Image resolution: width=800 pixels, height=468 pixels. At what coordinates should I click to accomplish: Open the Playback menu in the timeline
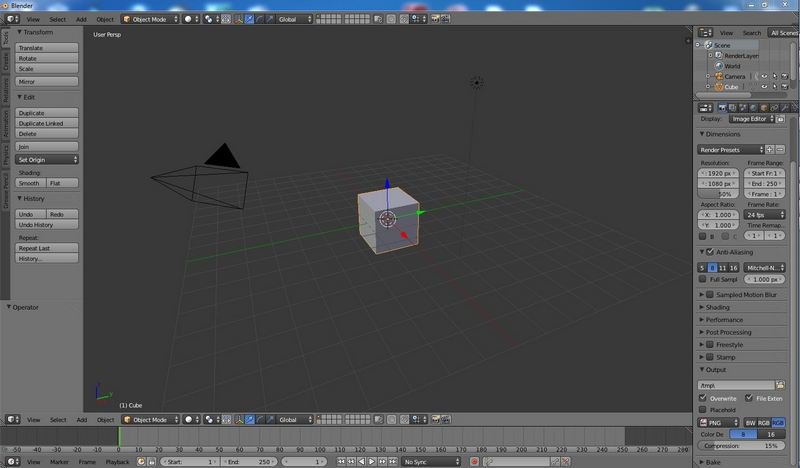click(117, 462)
